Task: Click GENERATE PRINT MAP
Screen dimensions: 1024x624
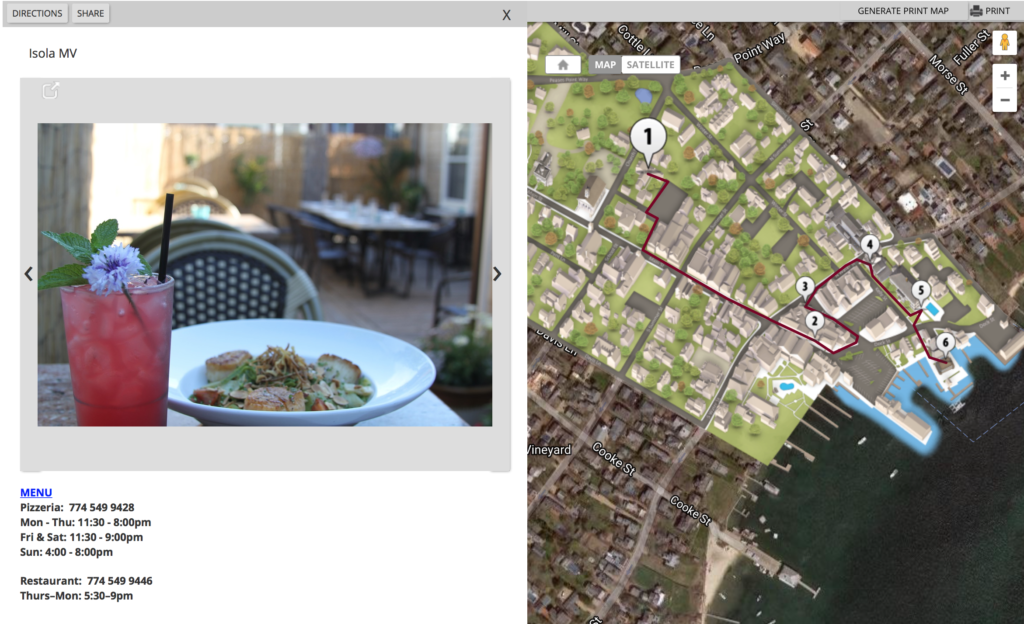Action: pos(903,10)
